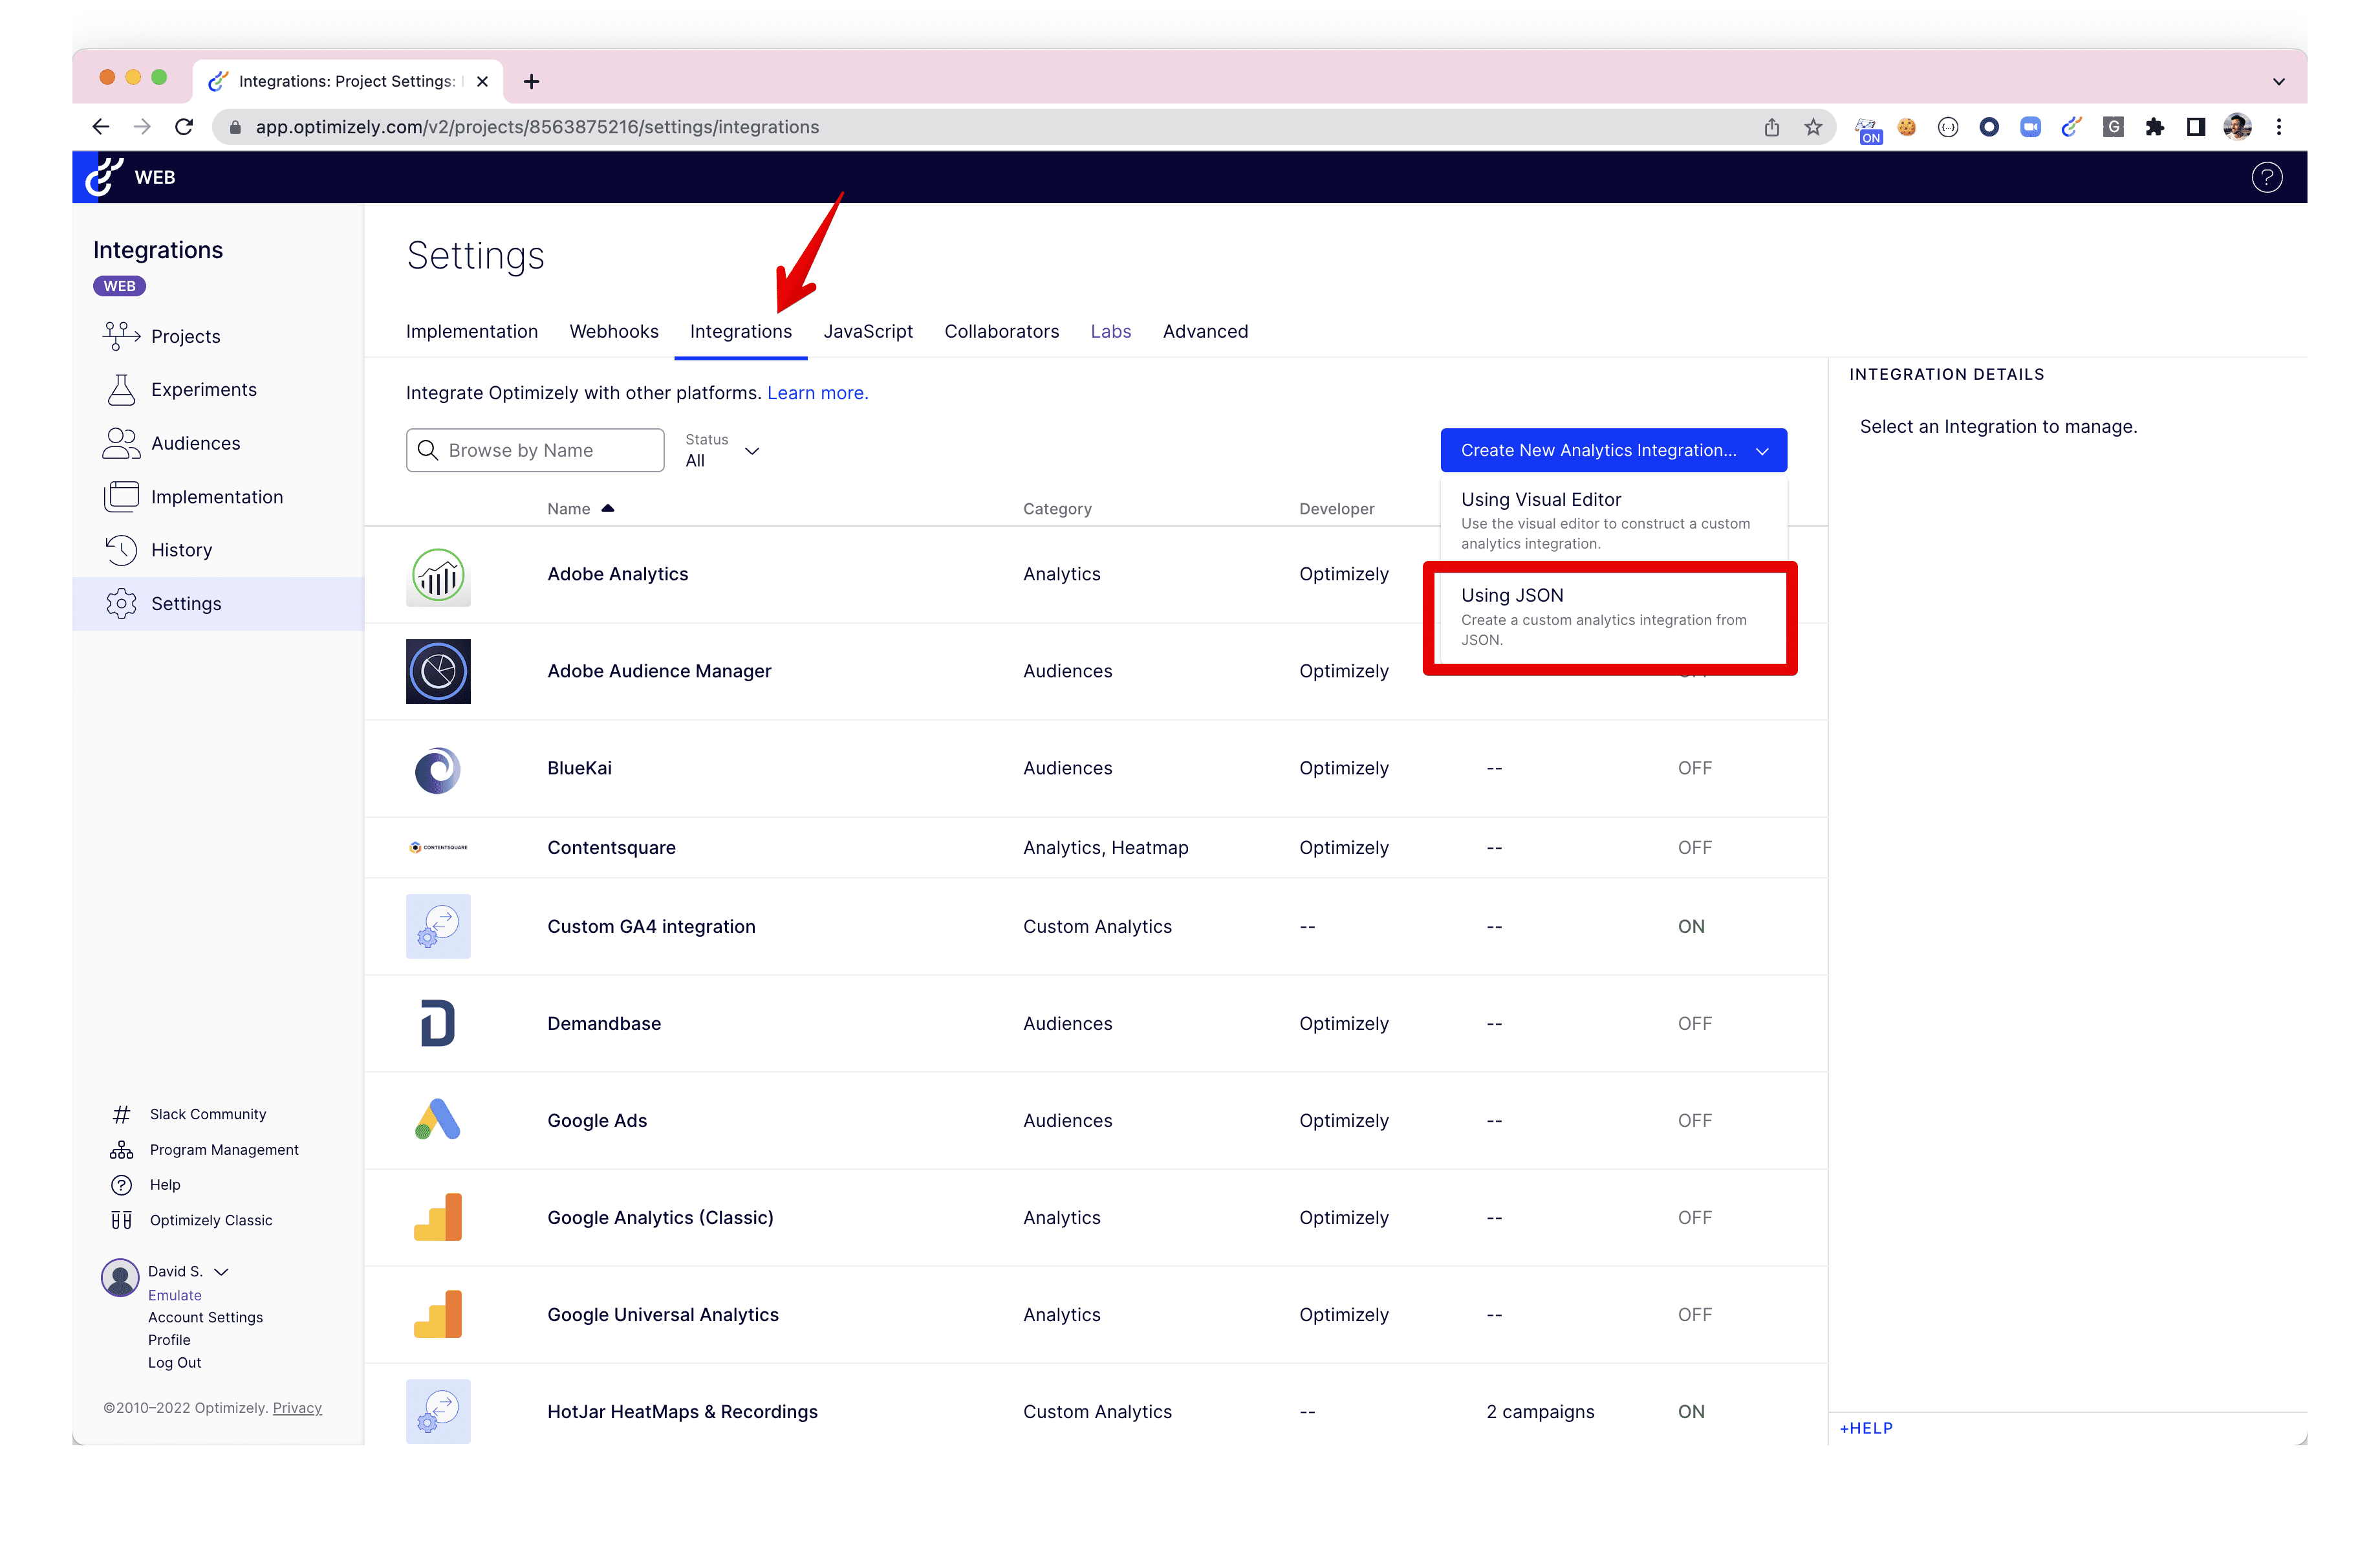Image resolution: width=2380 pixels, height=1541 pixels.
Task: Turn on the BlueKai integration
Action: pyautogui.click(x=1694, y=768)
